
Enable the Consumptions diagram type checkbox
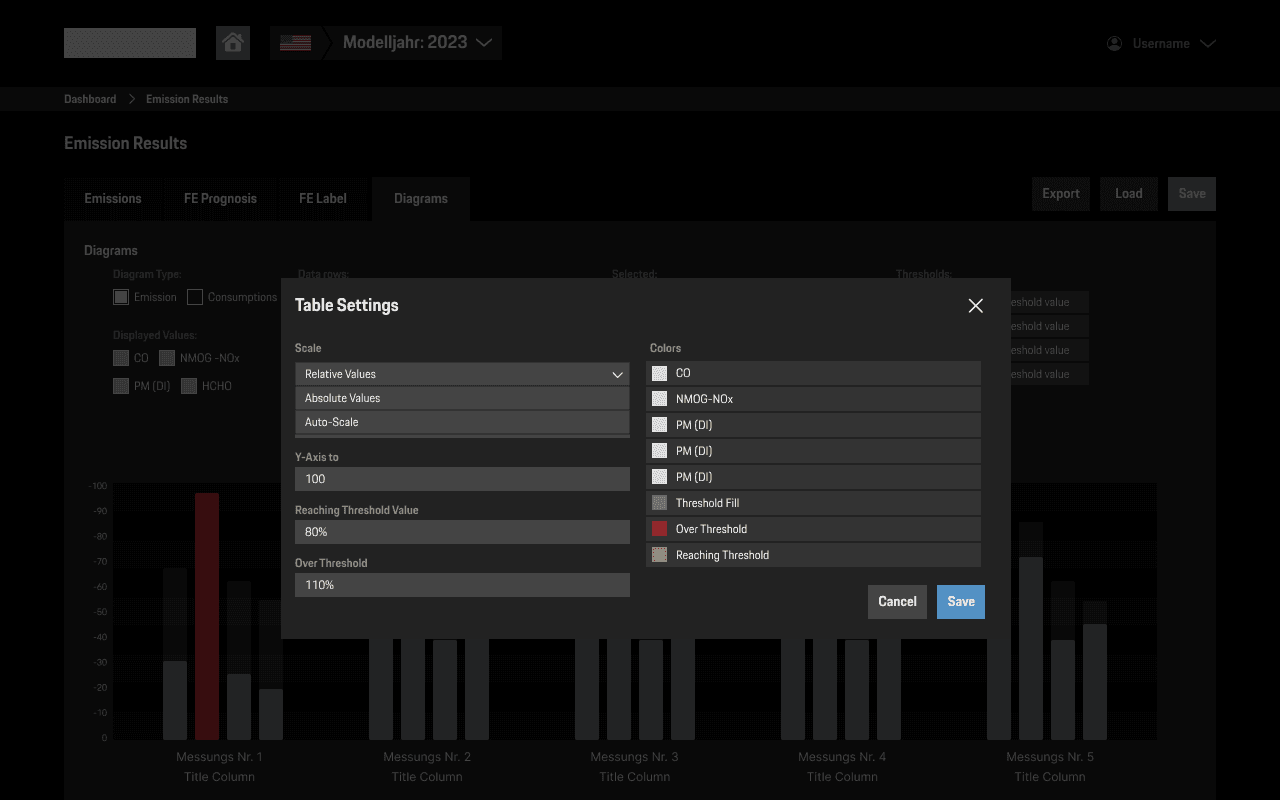click(x=195, y=296)
